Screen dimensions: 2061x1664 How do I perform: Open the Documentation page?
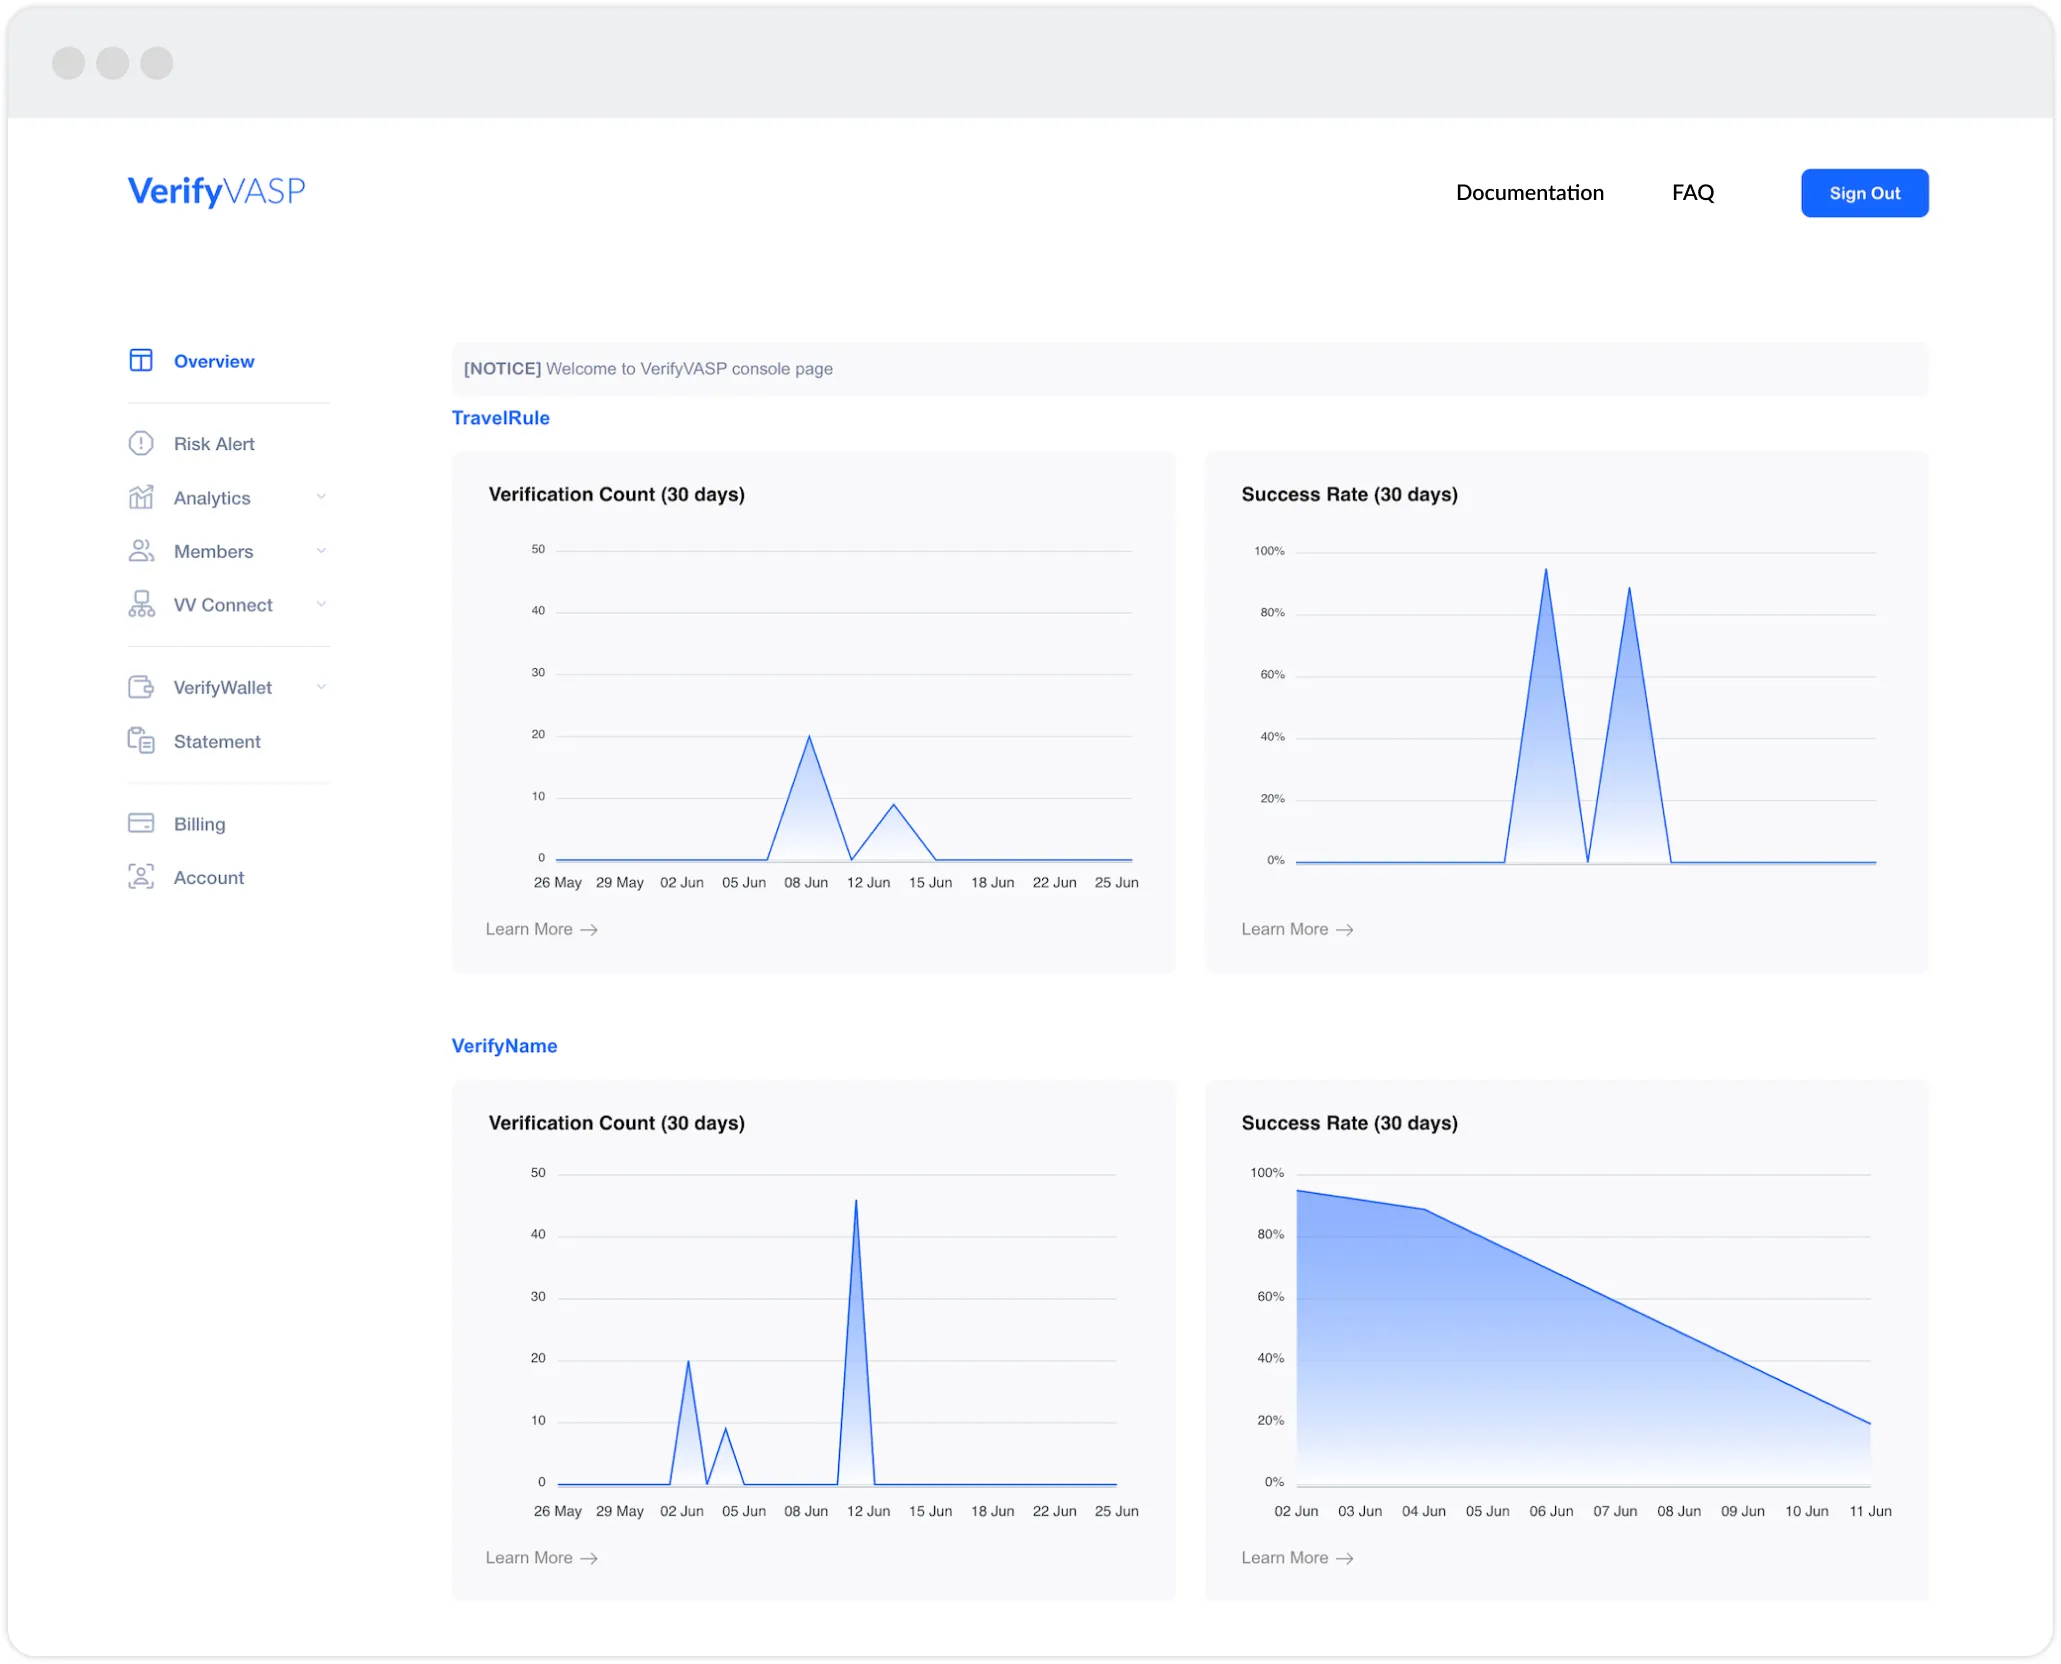[x=1529, y=193]
